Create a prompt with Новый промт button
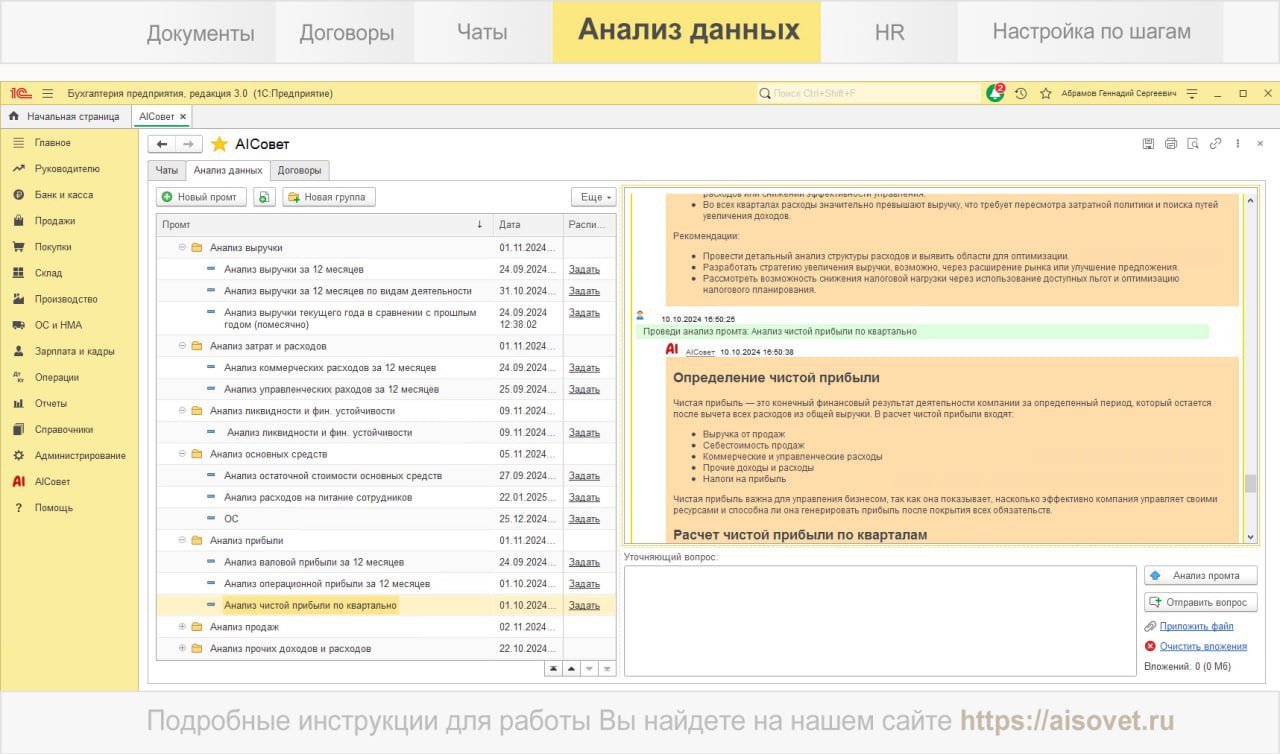Image resolution: width=1280 pixels, height=754 pixels. coord(201,197)
